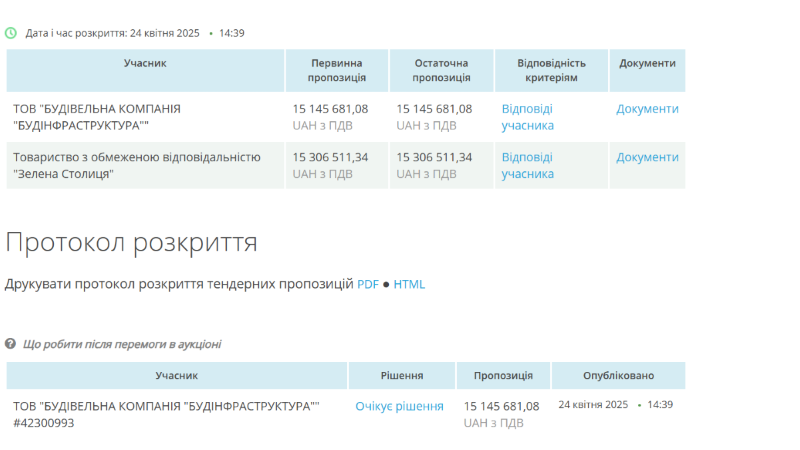Open Відповіді учасника for БУДІНФРАСТРУКТУРА
Screen dimensions: 800x450
[527, 117]
